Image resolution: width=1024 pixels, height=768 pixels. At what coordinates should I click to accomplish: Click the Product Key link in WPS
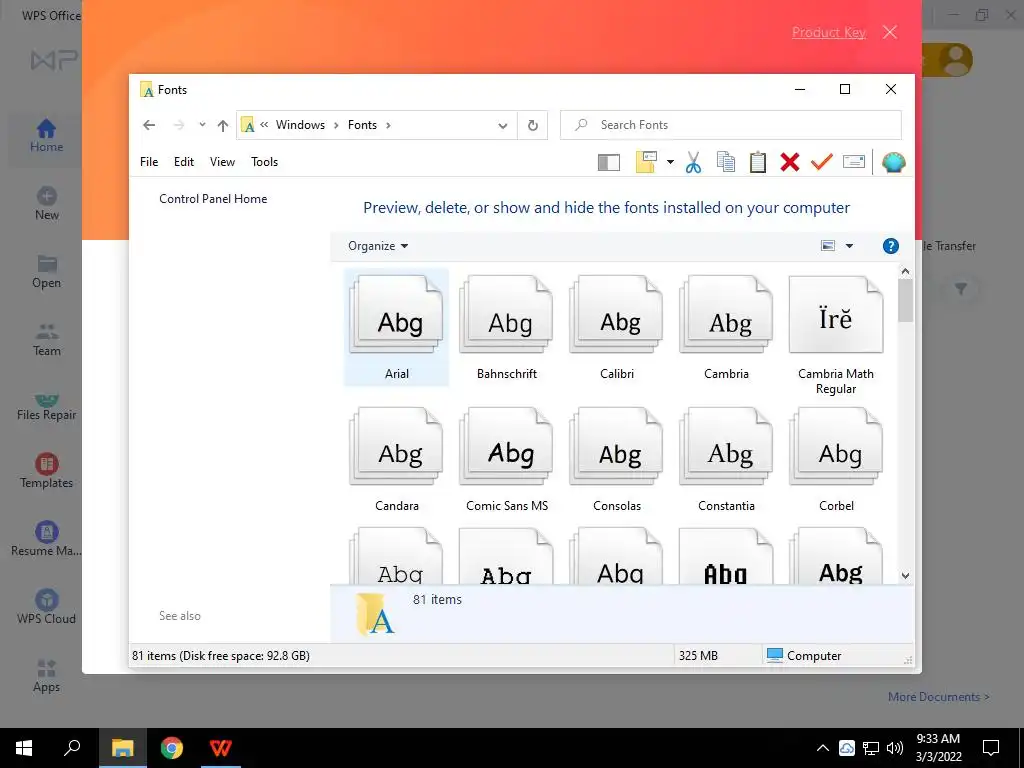click(829, 32)
